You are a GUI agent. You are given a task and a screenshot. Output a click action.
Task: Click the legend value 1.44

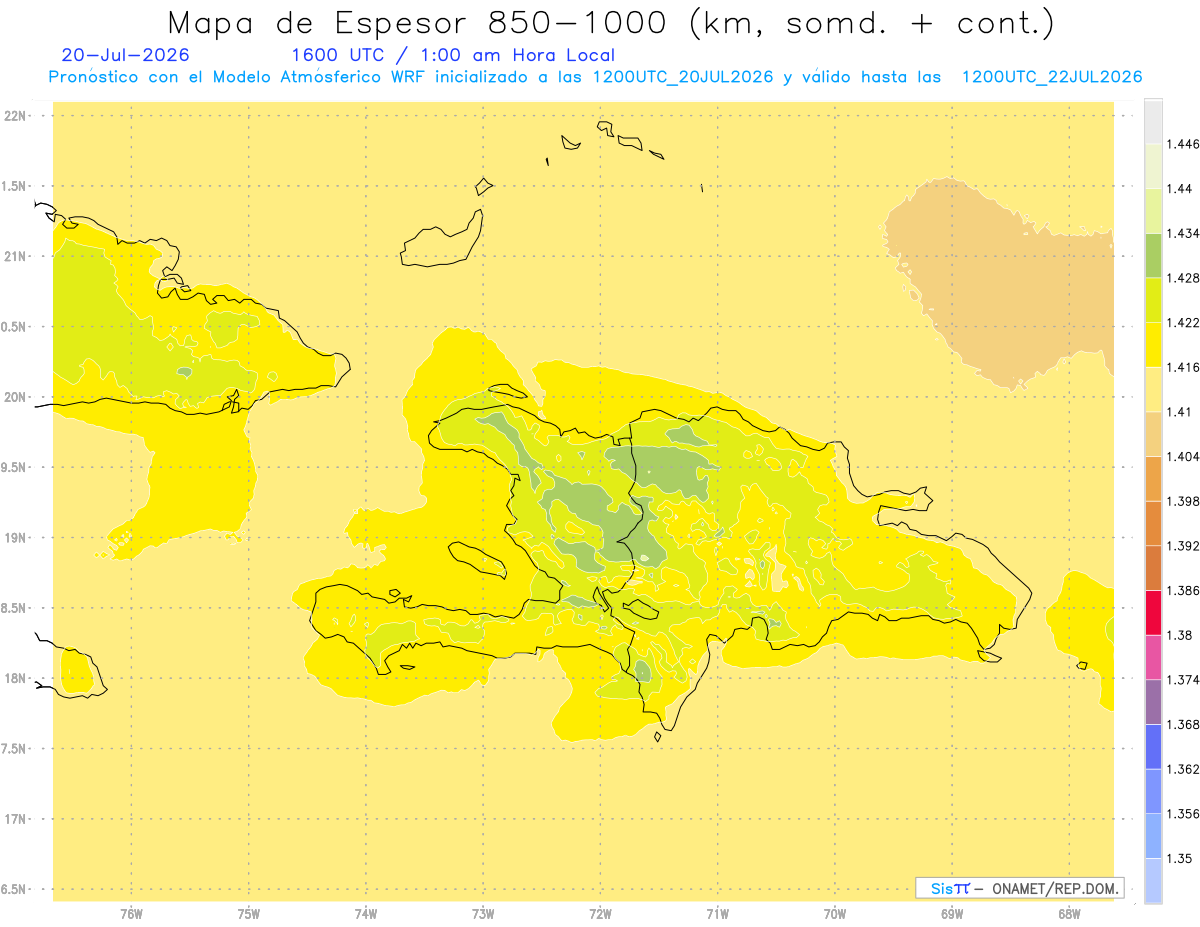coord(1180,189)
